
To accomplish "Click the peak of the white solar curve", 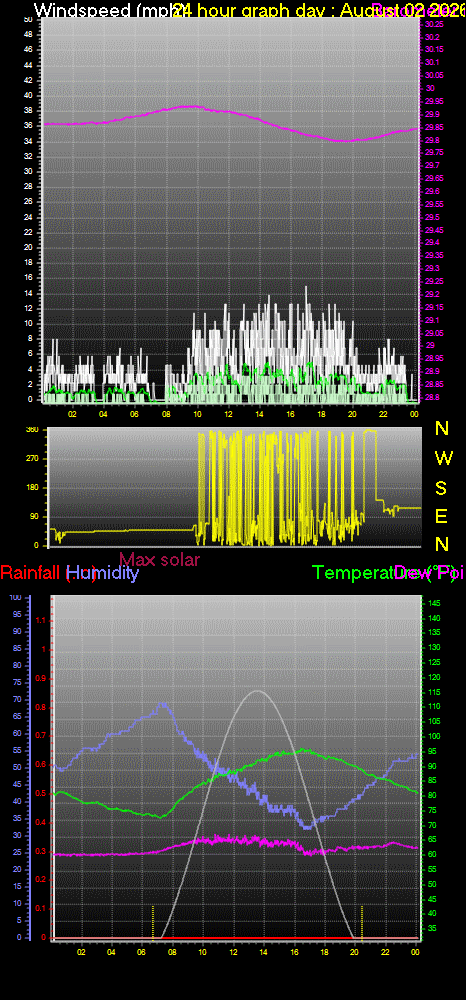I will pyautogui.click(x=258, y=691).
